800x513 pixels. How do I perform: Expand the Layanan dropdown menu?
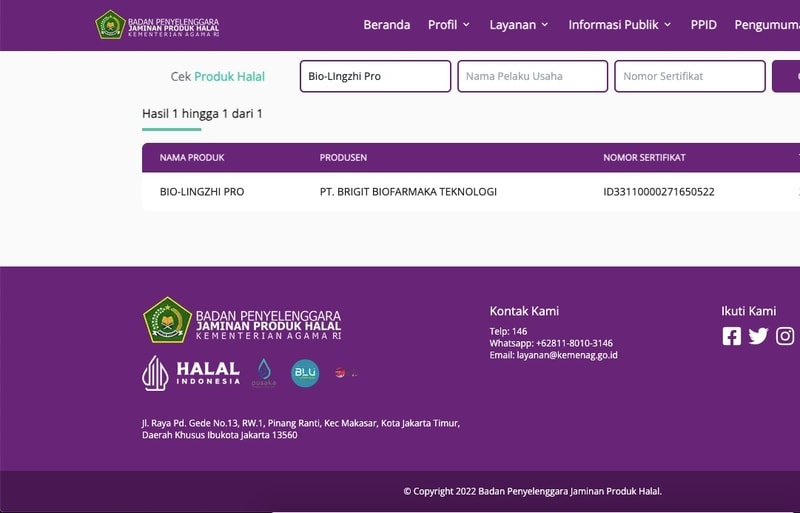(x=518, y=25)
